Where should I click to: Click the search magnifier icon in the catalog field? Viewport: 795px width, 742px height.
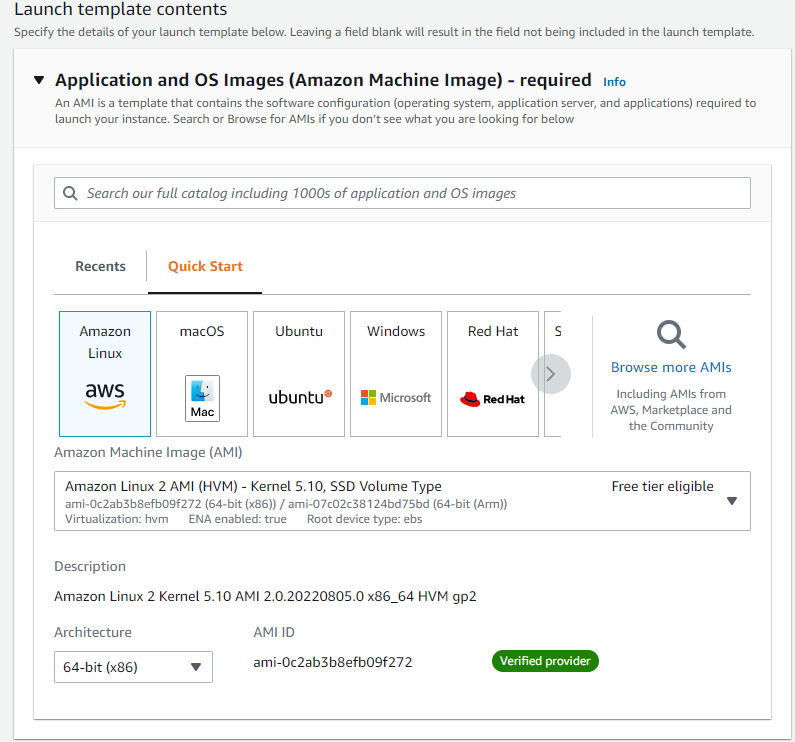click(70, 193)
